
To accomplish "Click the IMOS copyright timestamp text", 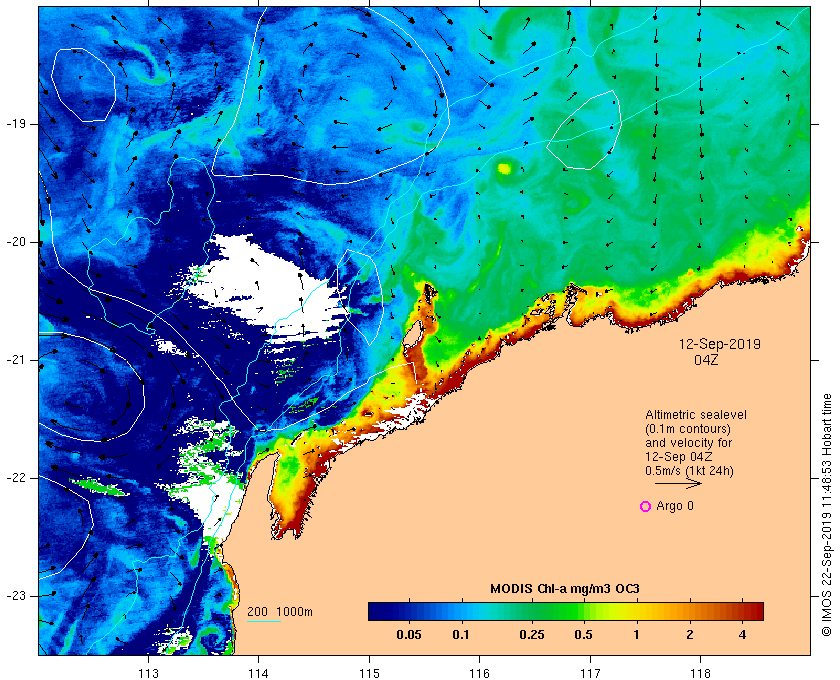I will pyautogui.click(x=827, y=515).
